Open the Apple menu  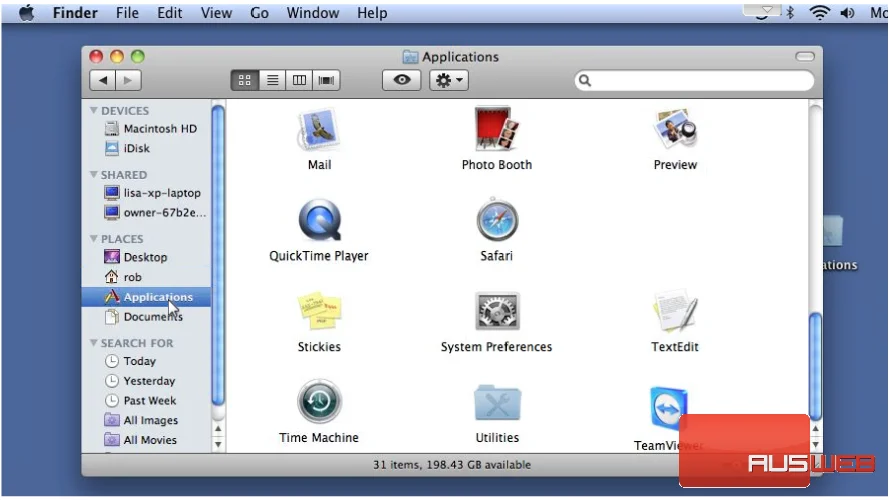[x=26, y=12]
